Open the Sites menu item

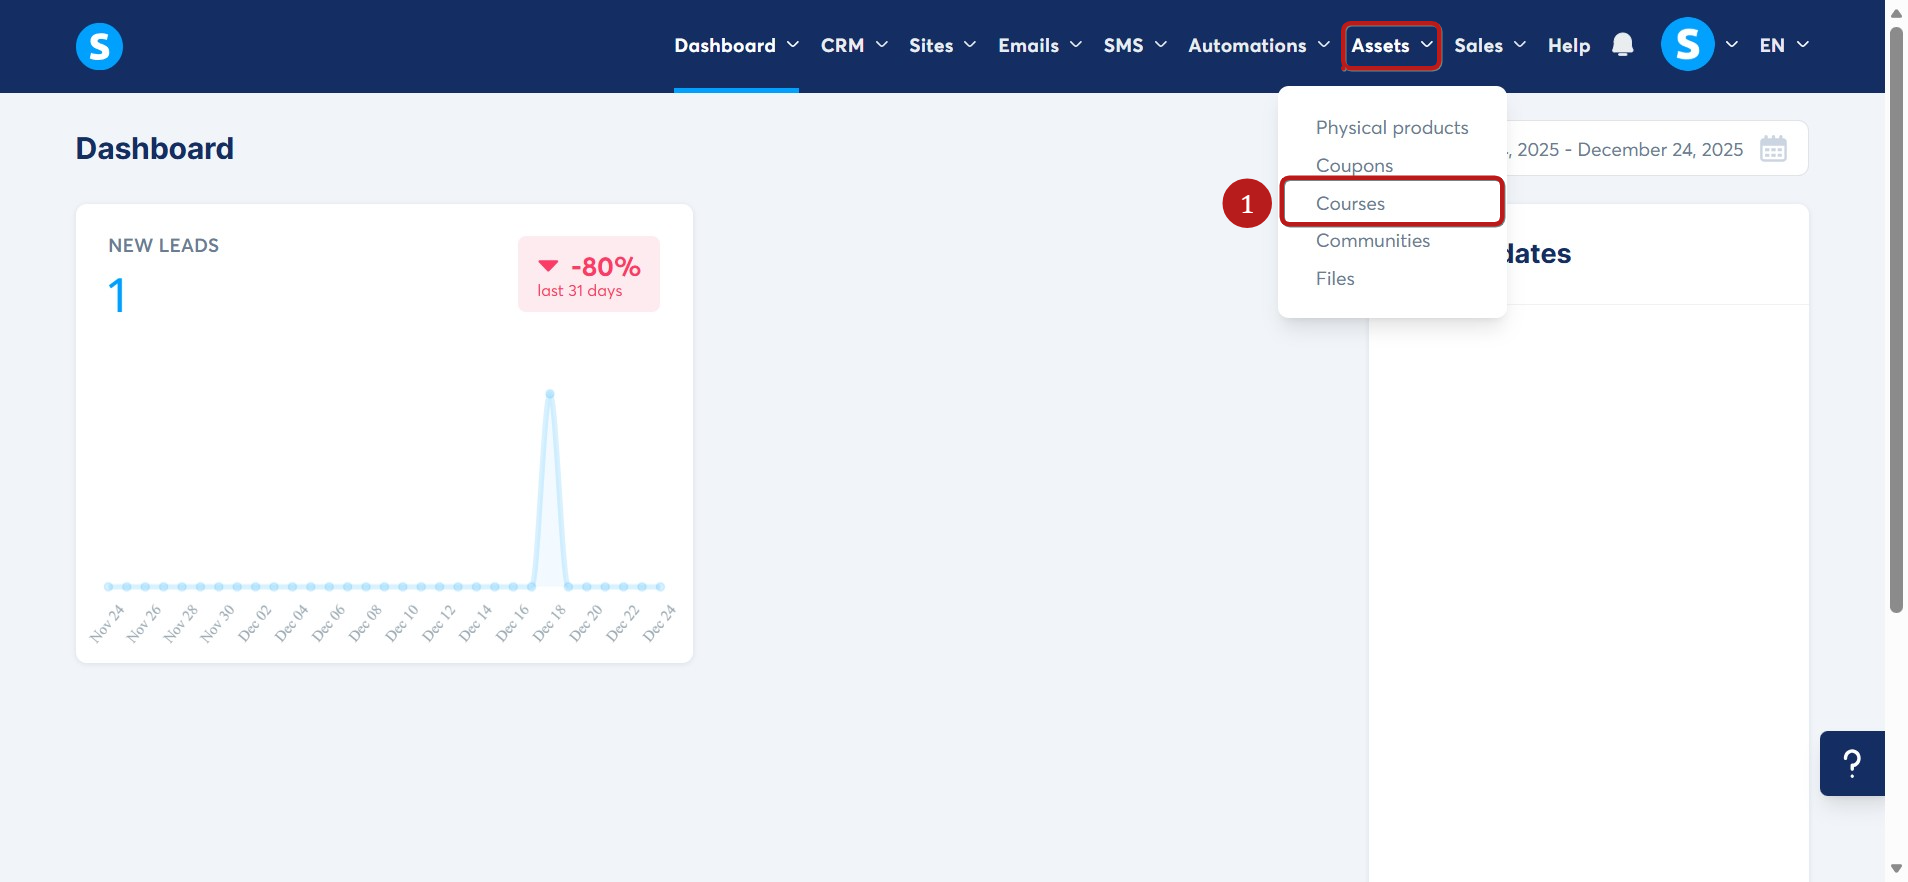pyautogui.click(x=931, y=46)
